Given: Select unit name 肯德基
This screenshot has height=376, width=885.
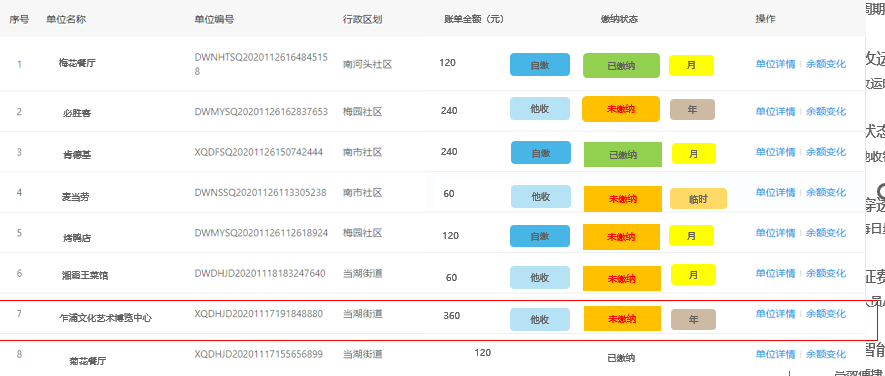Looking at the screenshot, I should [x=77, y=155].
